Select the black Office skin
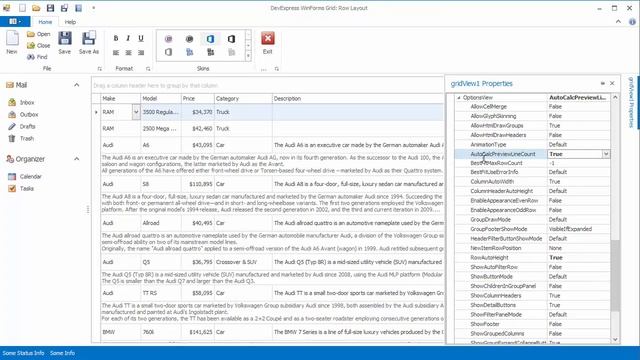The width and height of the screenshot is (640, 360). click(231, 39)
